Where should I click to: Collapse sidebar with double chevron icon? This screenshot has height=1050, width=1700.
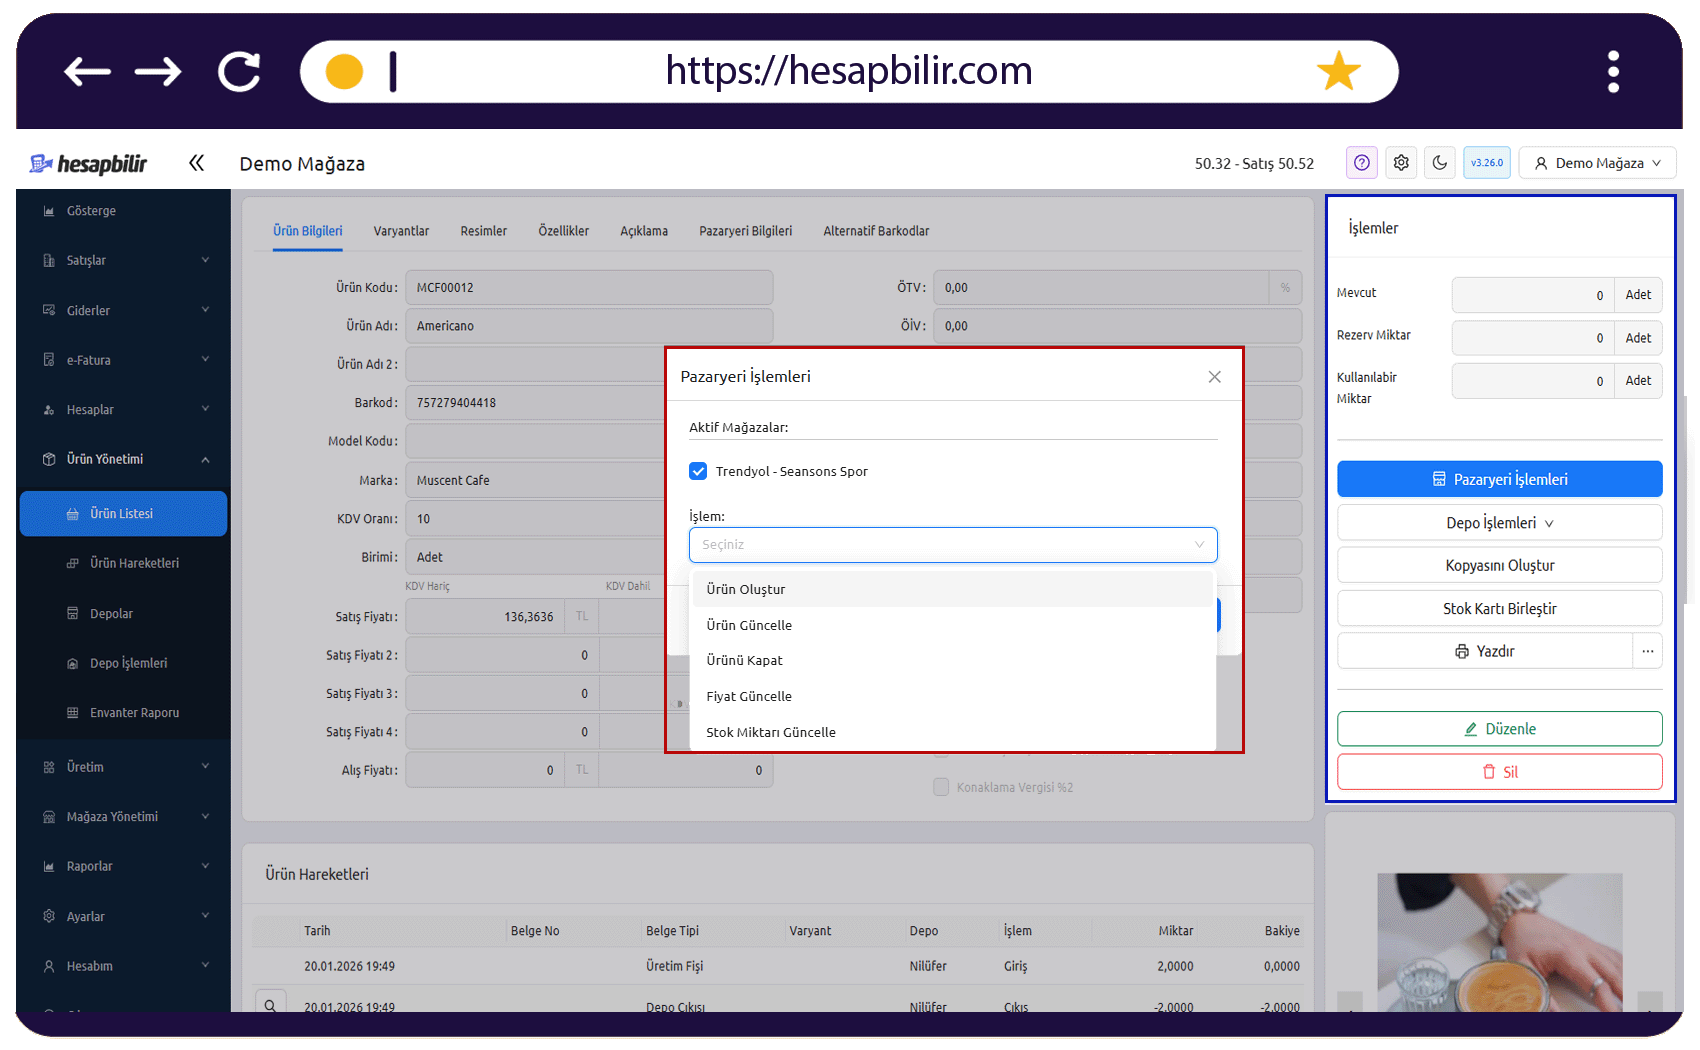196,163
